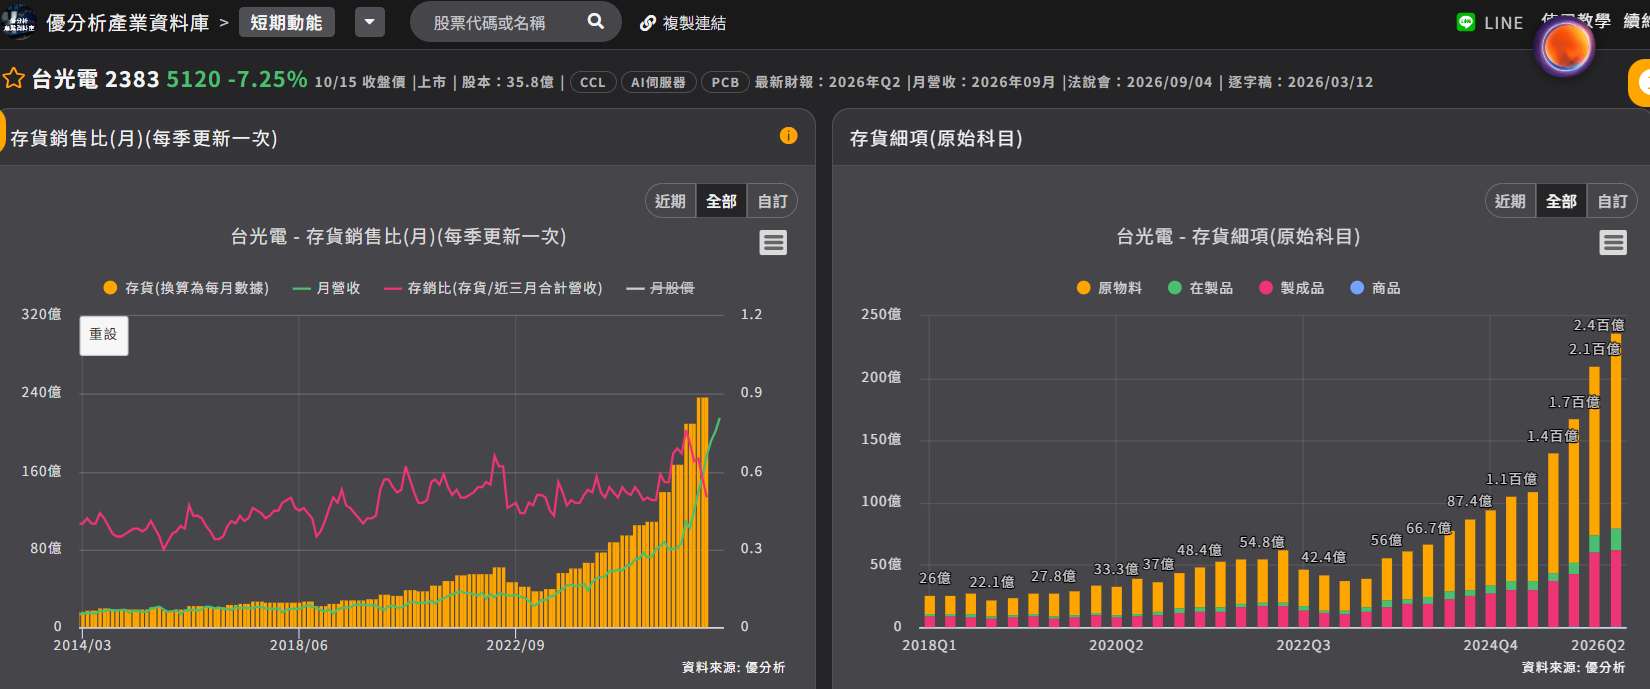
Task: Click the search magnifier icon
Action: [596, 21]
